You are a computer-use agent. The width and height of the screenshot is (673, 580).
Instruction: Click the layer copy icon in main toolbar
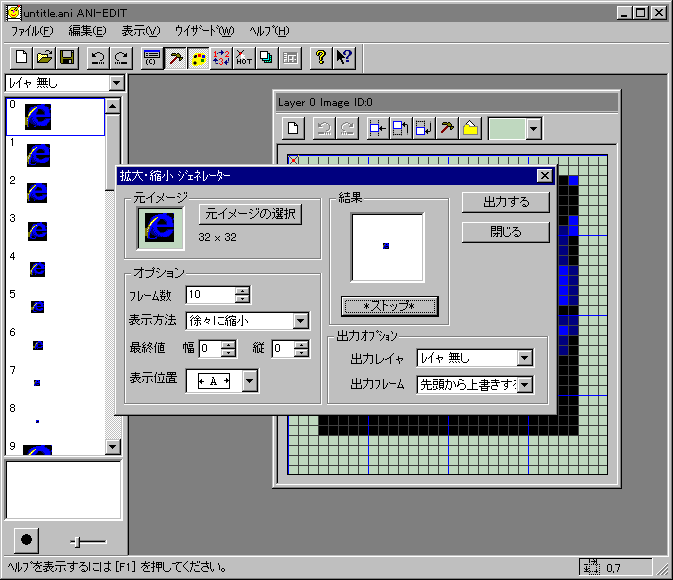(267, 58)
